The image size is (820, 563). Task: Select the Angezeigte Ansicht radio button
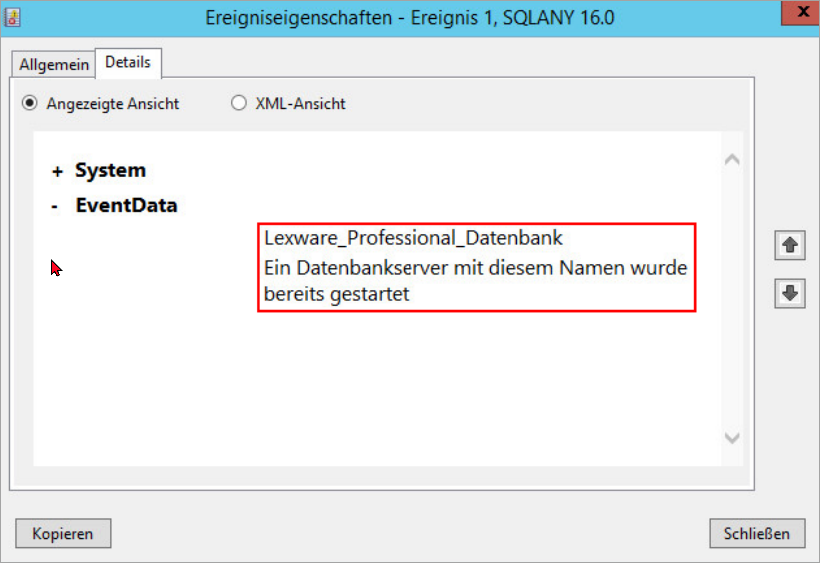[30, 103]
